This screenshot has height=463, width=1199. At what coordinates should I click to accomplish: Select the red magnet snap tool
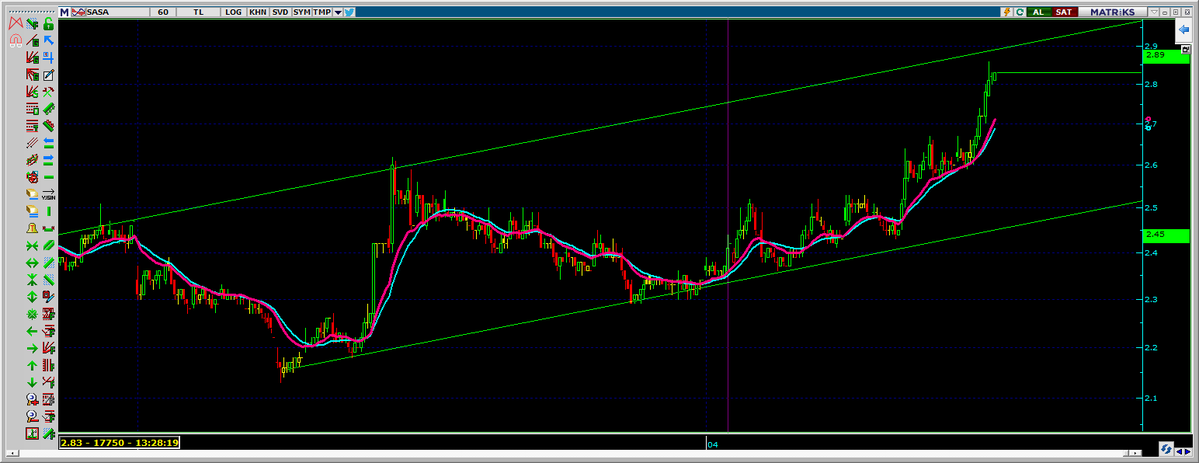tap(15, 40)
